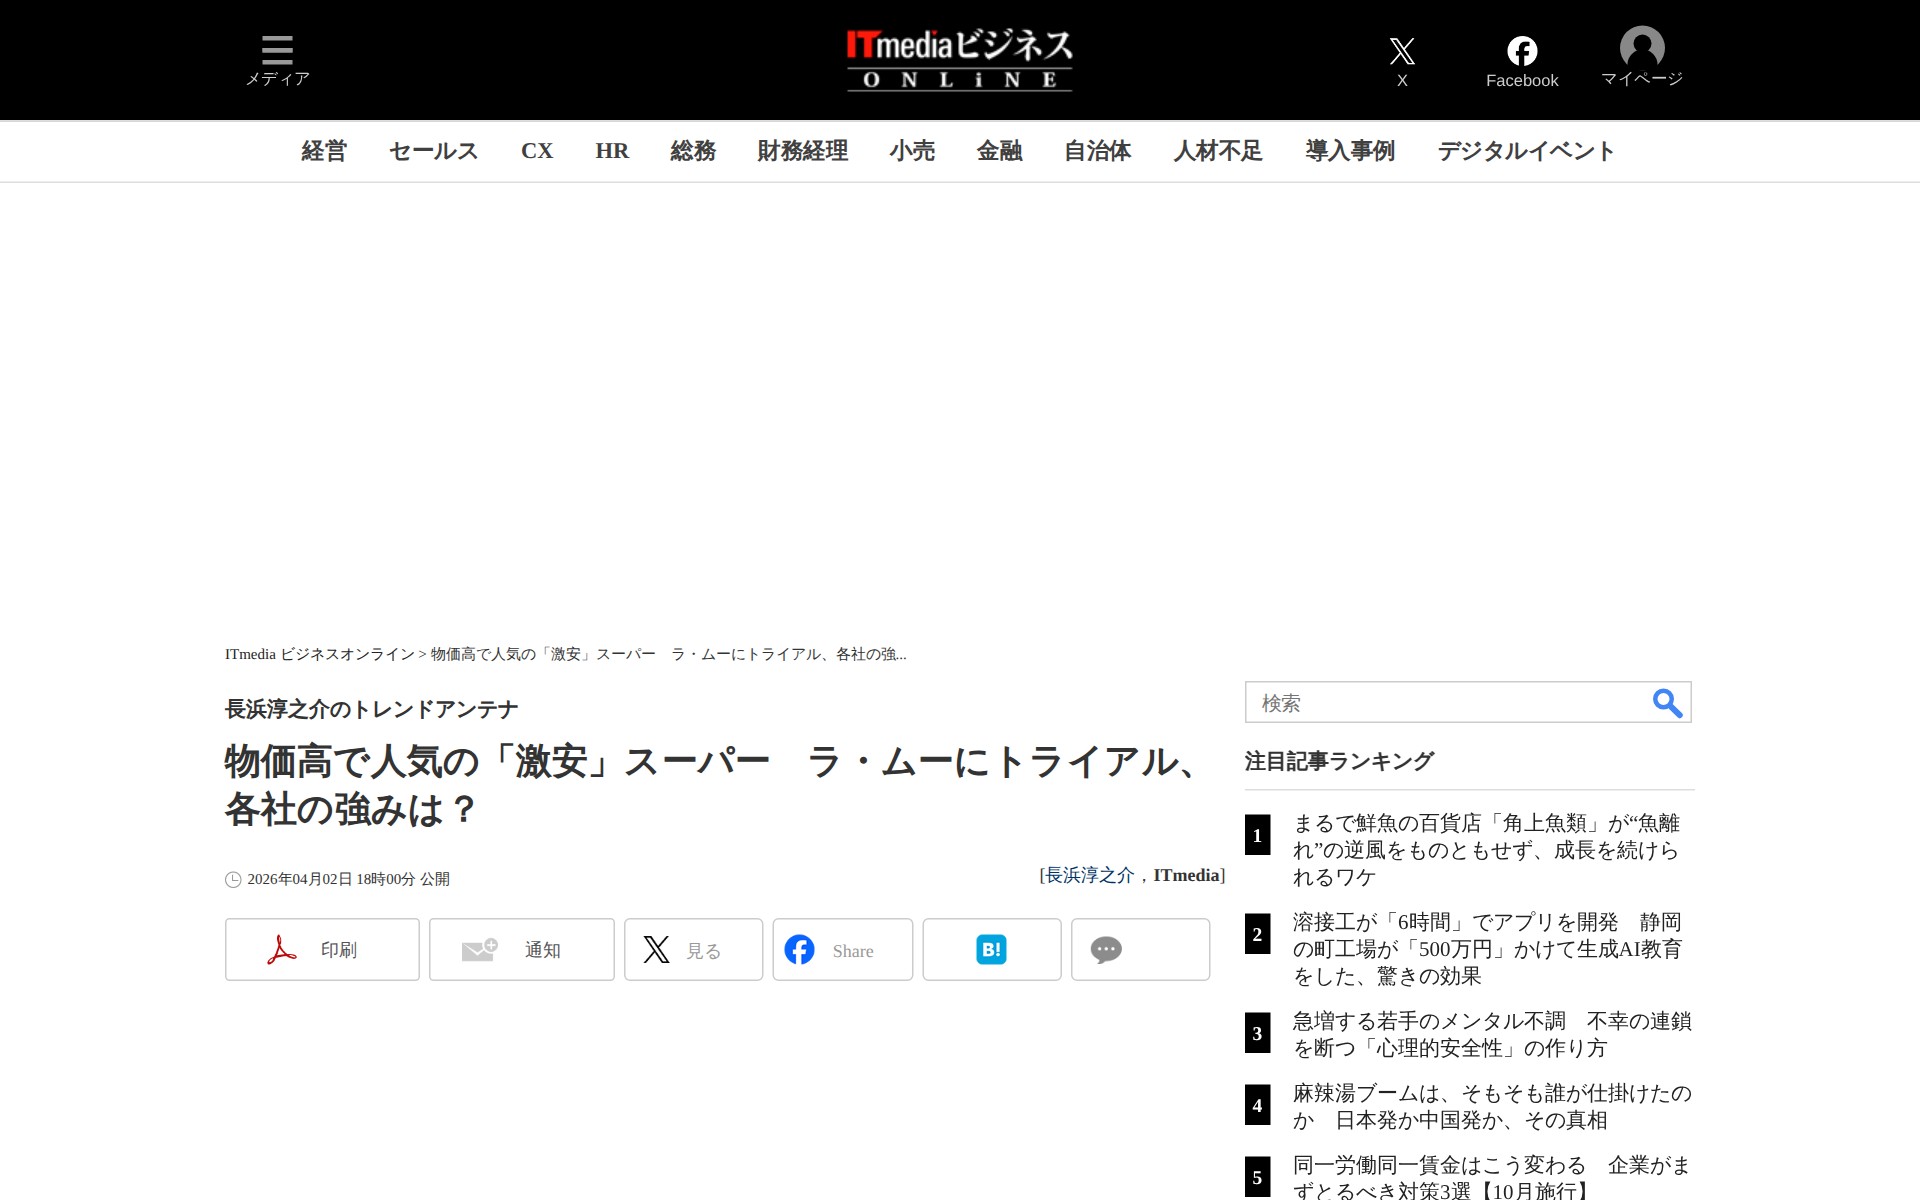The height and width of the screenshot is (1200, 1920).
Task: Print article using 印刷 PDF button
Action: pyautogui.click(x=322, y=949)
